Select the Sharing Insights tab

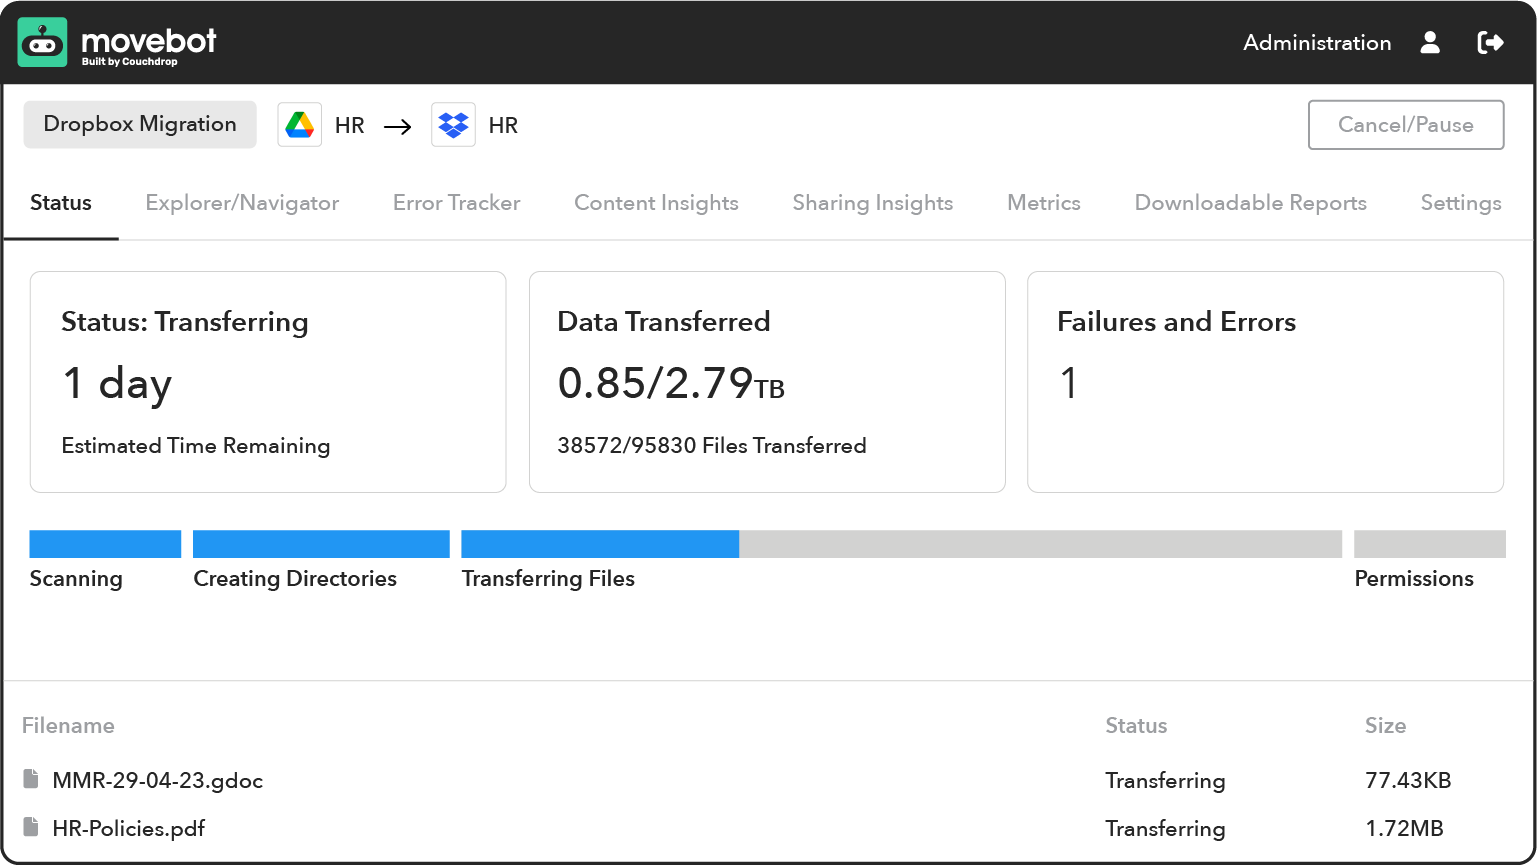(872, 203)
